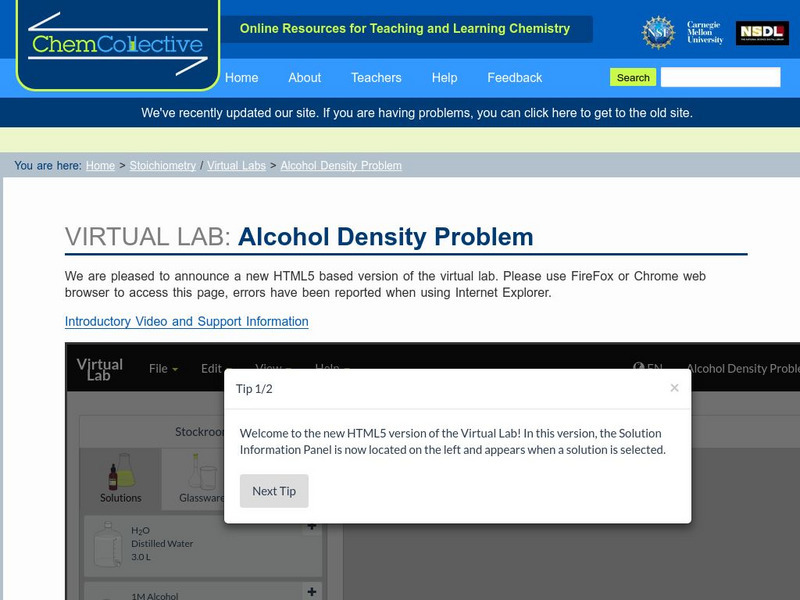
Task: Open the Virtual Lab File dropdown
Action: click(x=163, y=368)
